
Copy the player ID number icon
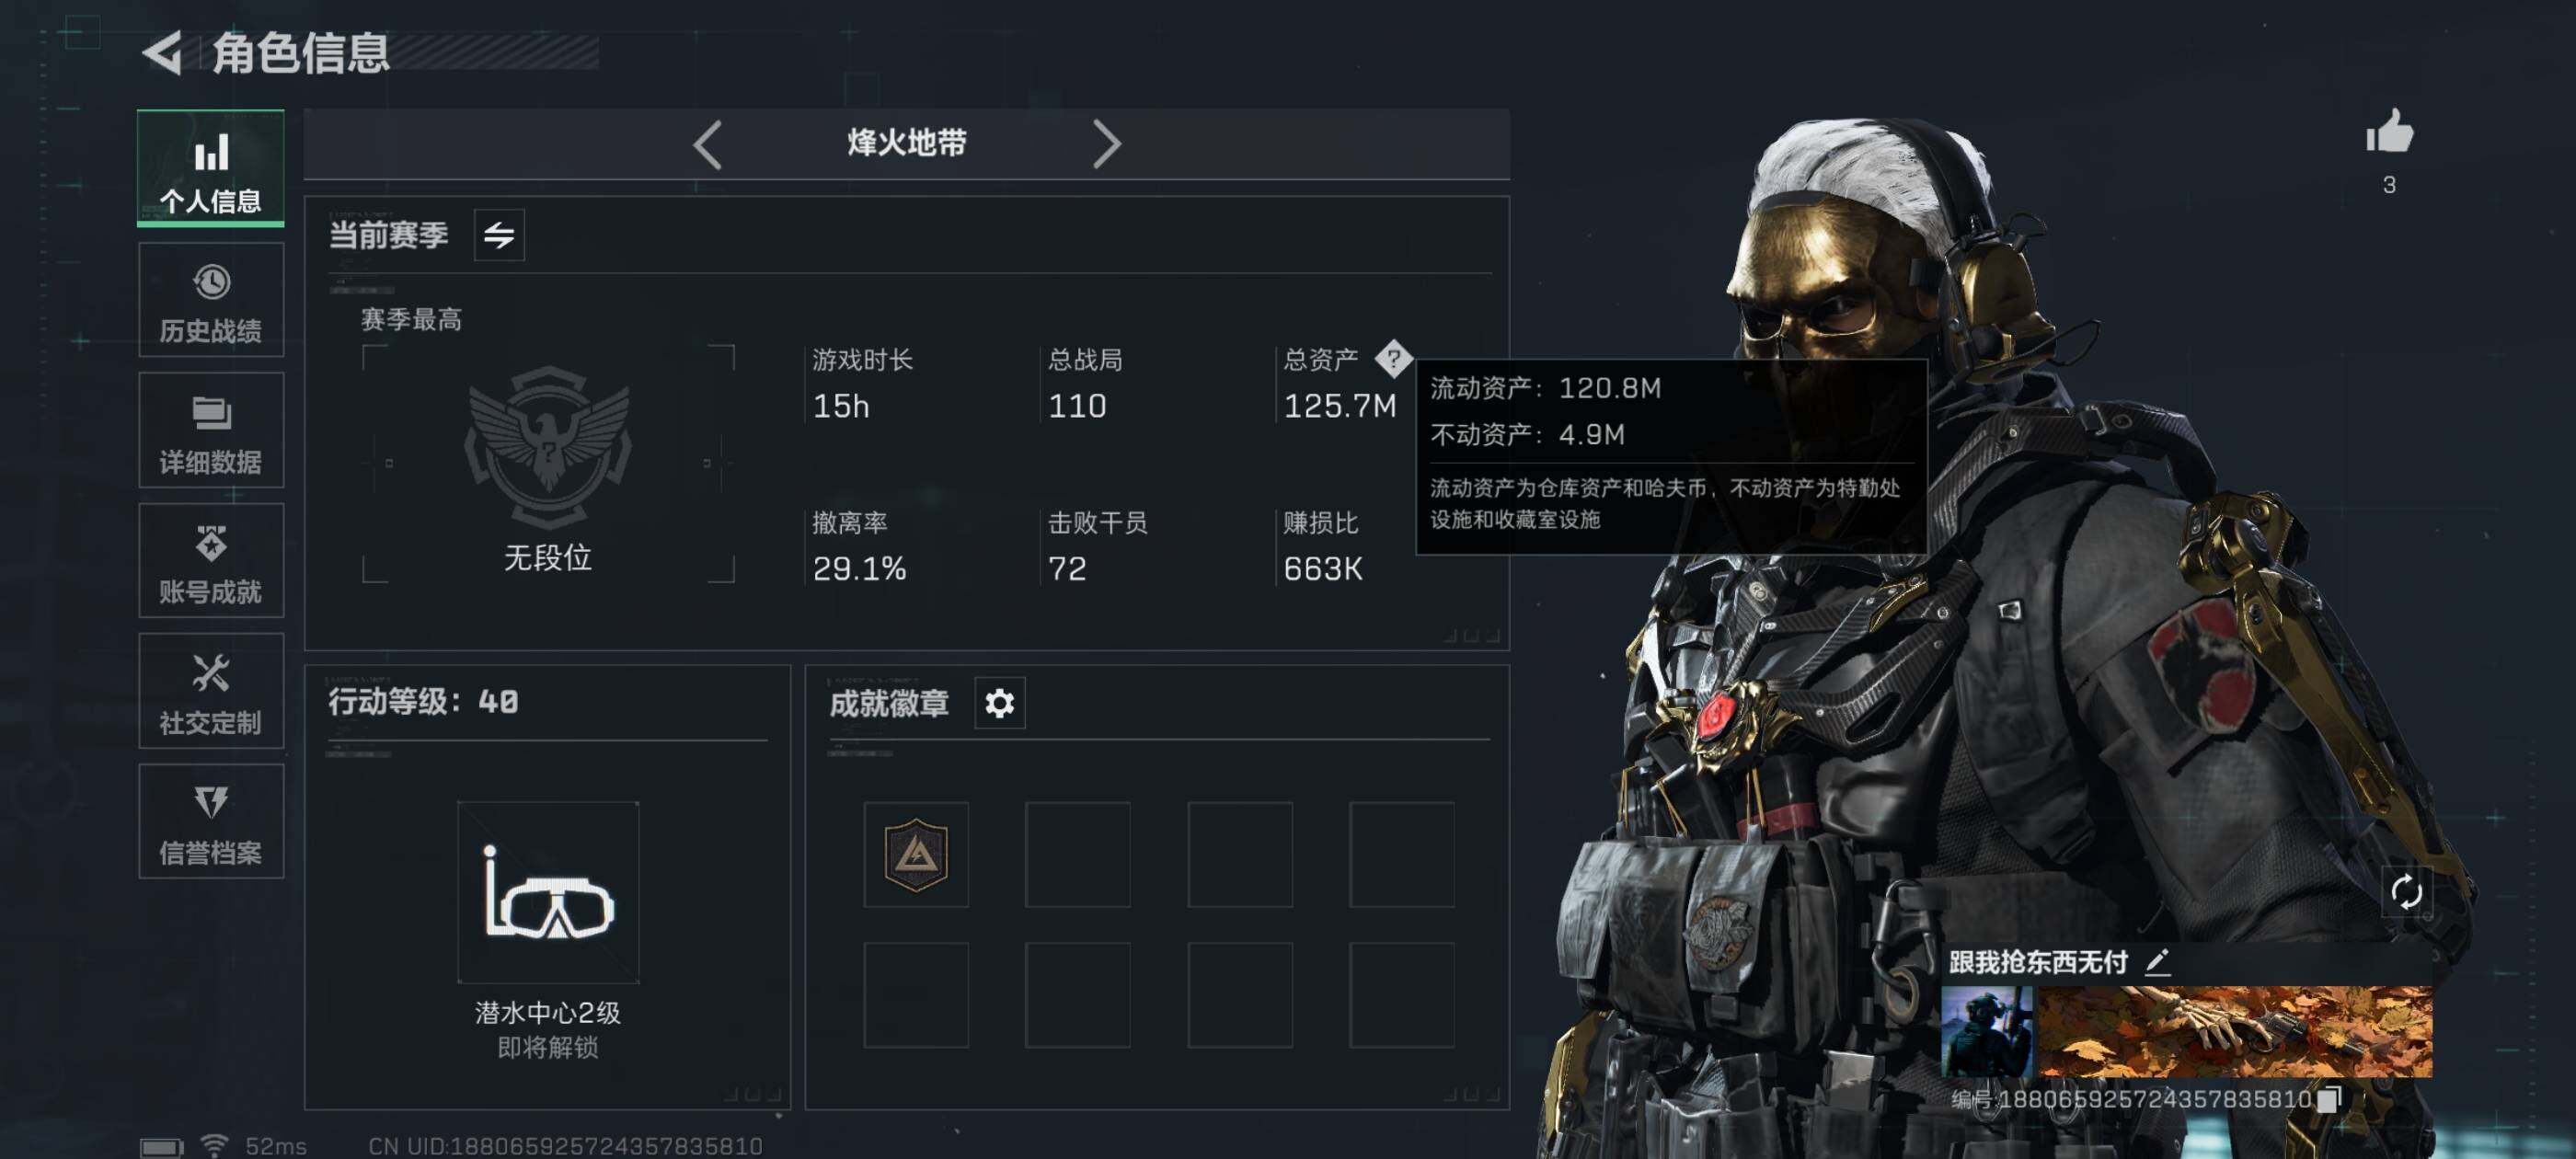tap(2330, 1098)
